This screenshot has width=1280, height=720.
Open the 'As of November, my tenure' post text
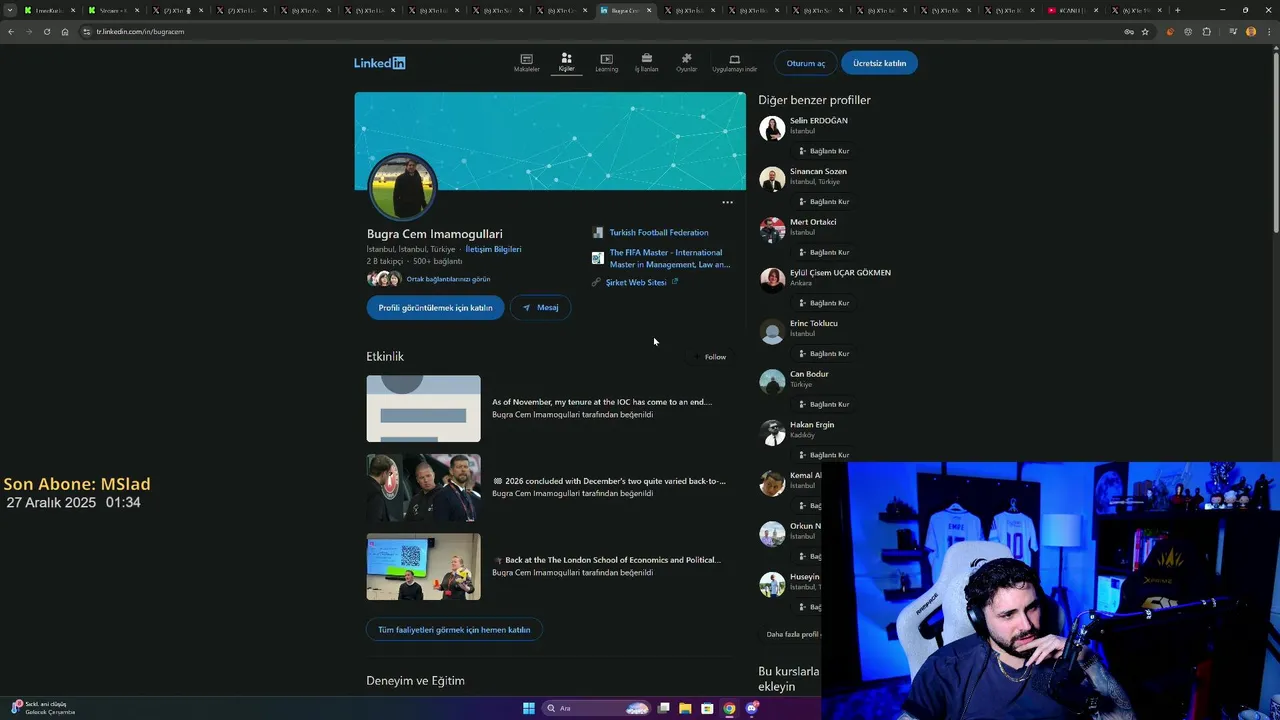[602, 402]
